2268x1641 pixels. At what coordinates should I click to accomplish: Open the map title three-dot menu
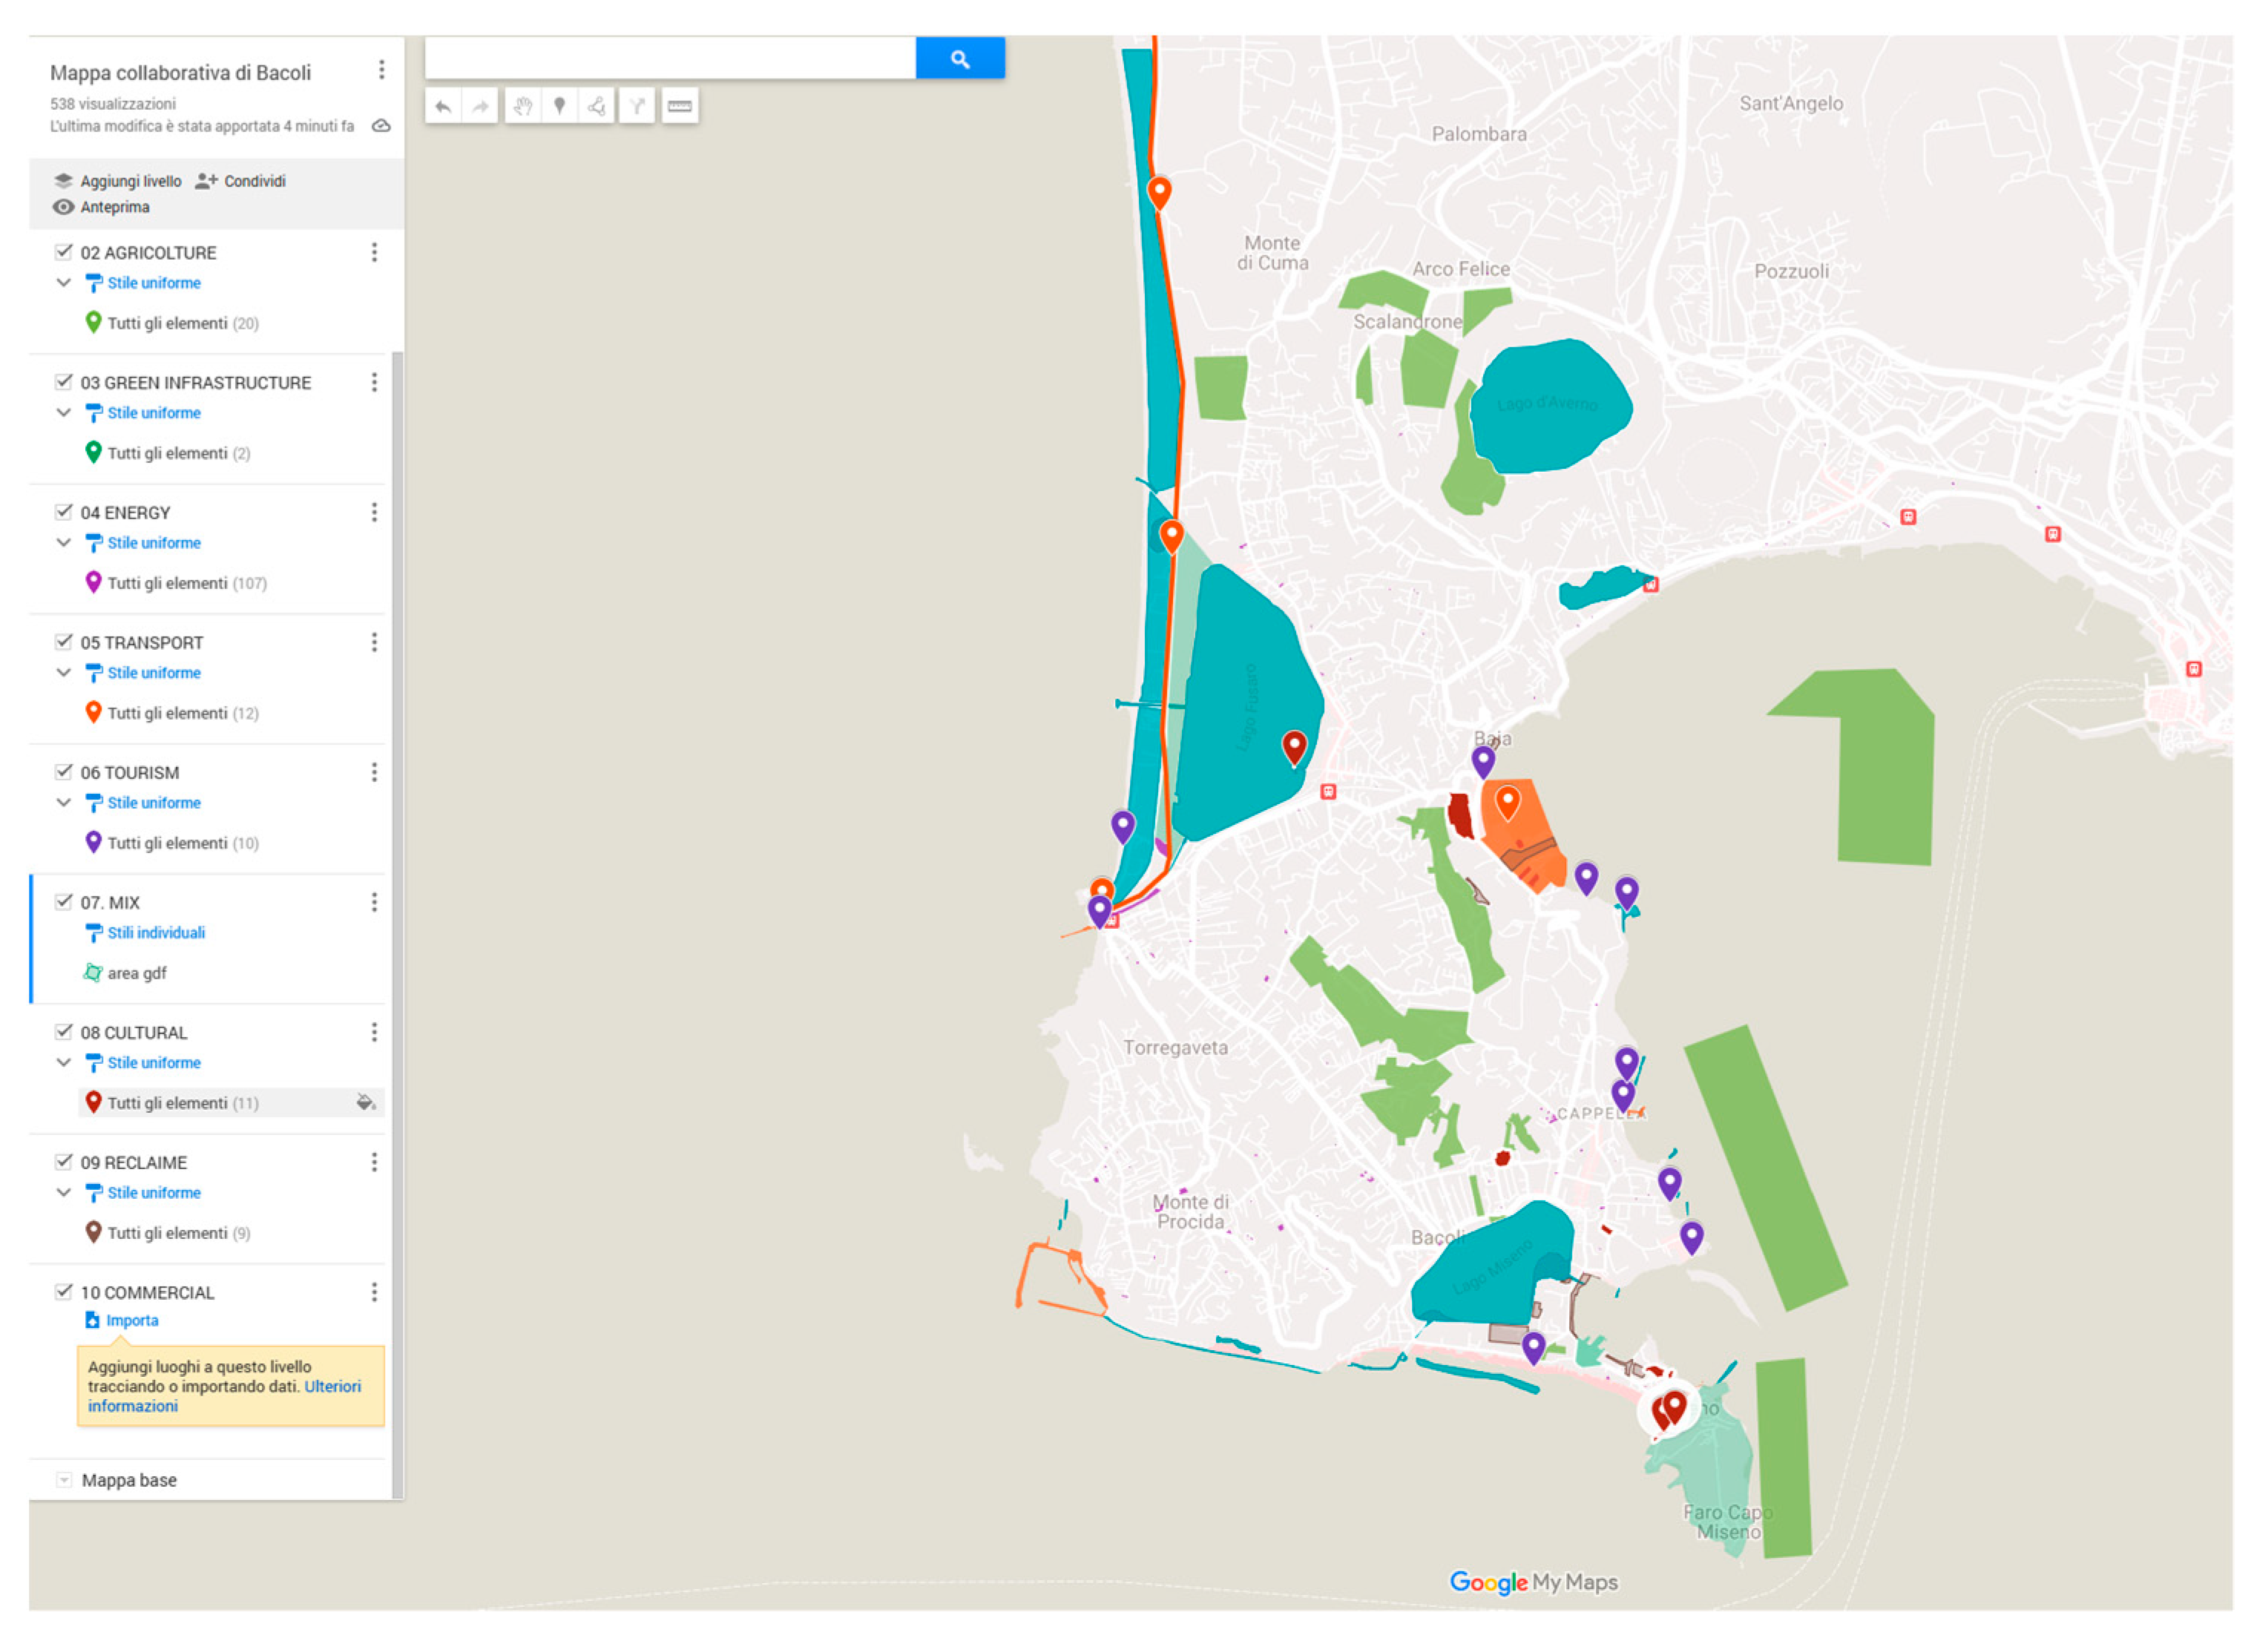coord(381,70)
